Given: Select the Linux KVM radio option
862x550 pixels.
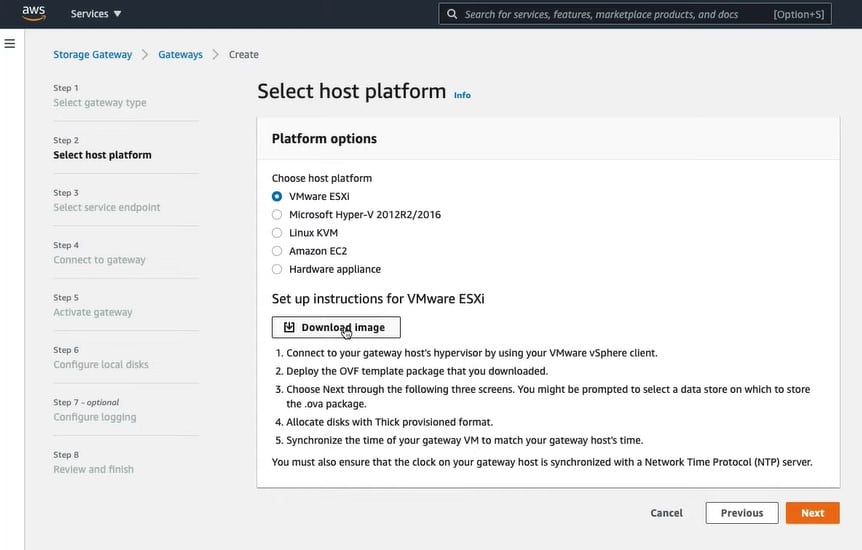Looking at the screenshot, I should [x=277, y=233].
